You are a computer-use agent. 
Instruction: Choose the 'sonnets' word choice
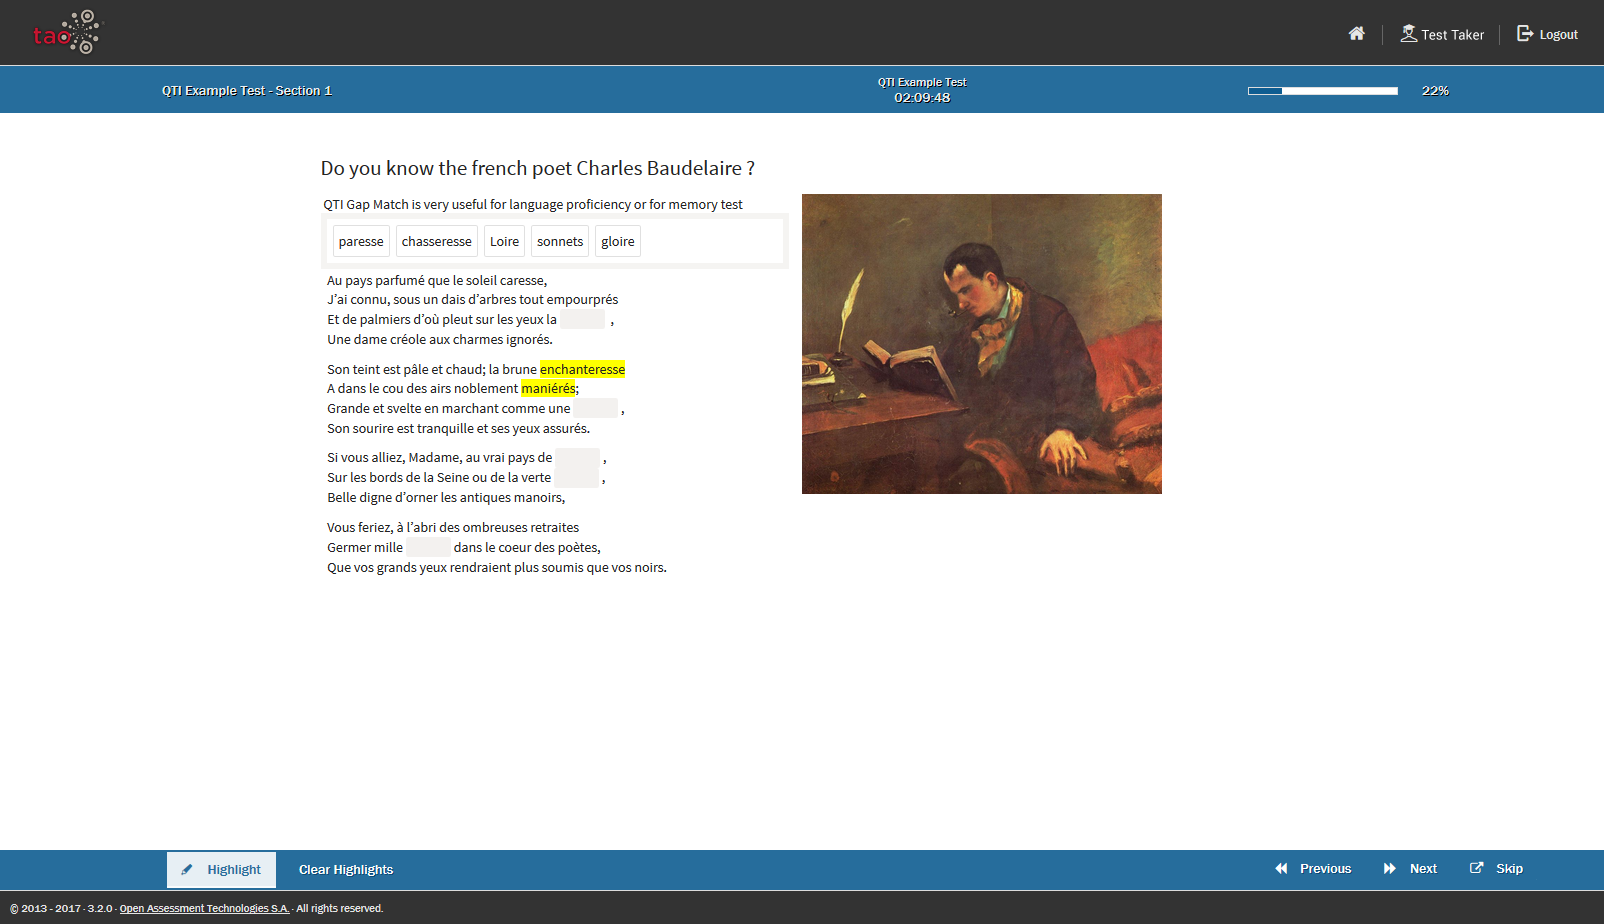(x=560, y=242)
